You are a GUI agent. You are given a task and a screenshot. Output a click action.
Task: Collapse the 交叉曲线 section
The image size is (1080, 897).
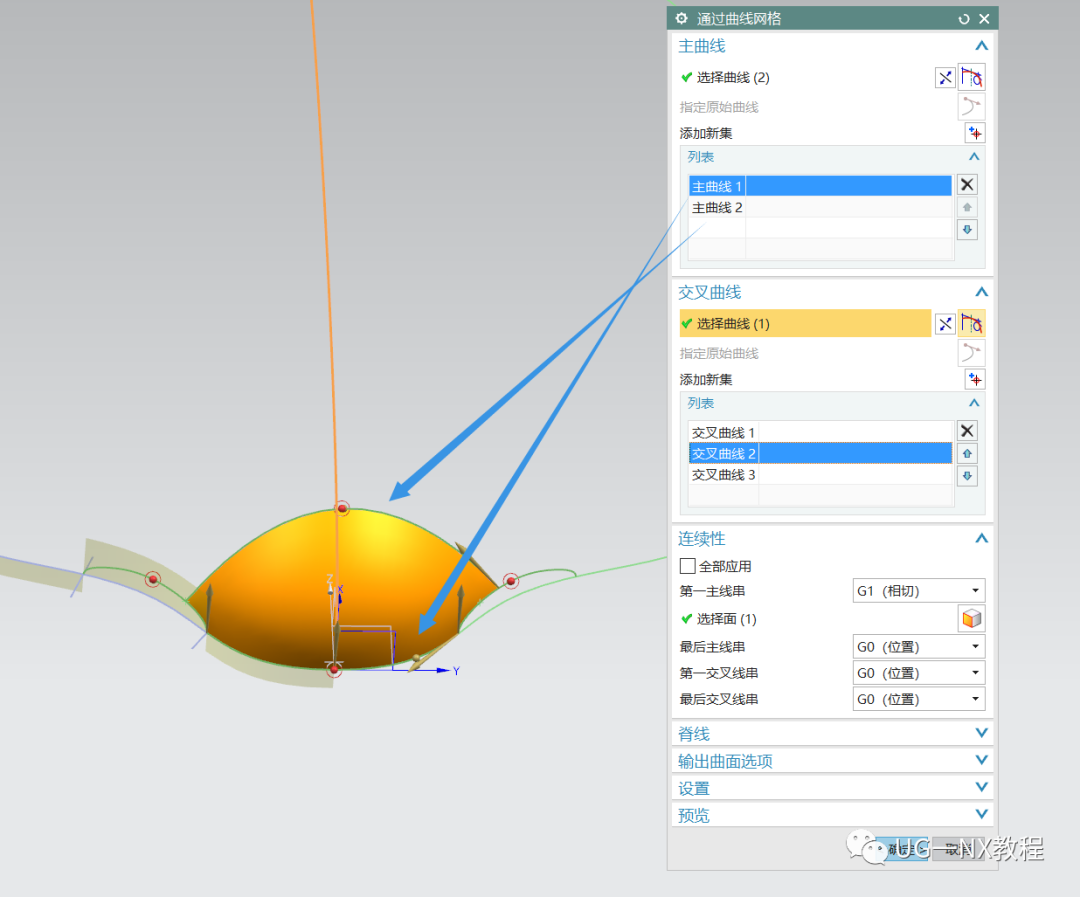click(x=982, y=292)
